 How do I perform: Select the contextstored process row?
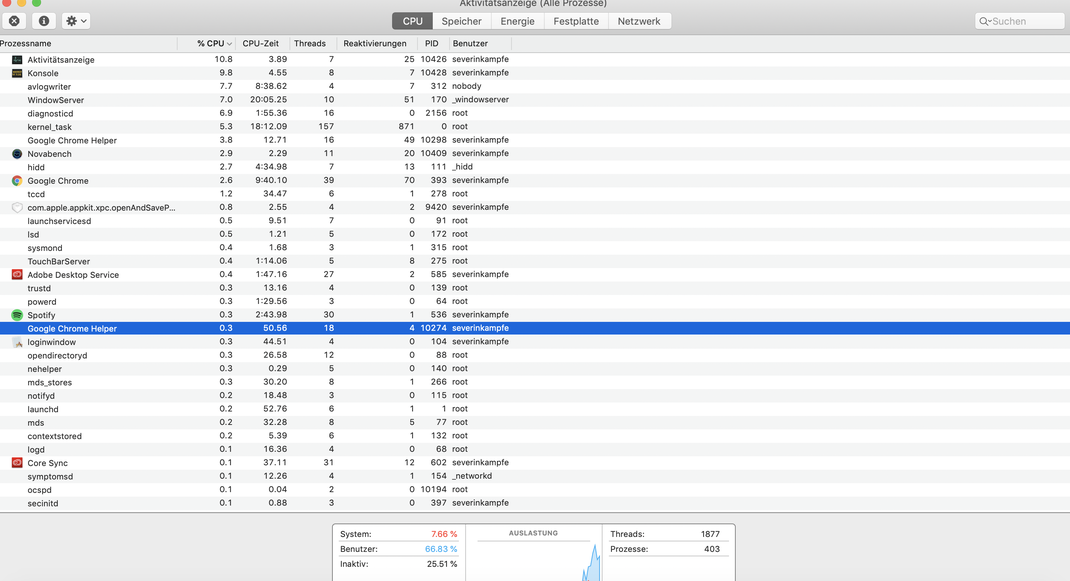(535, 436)
